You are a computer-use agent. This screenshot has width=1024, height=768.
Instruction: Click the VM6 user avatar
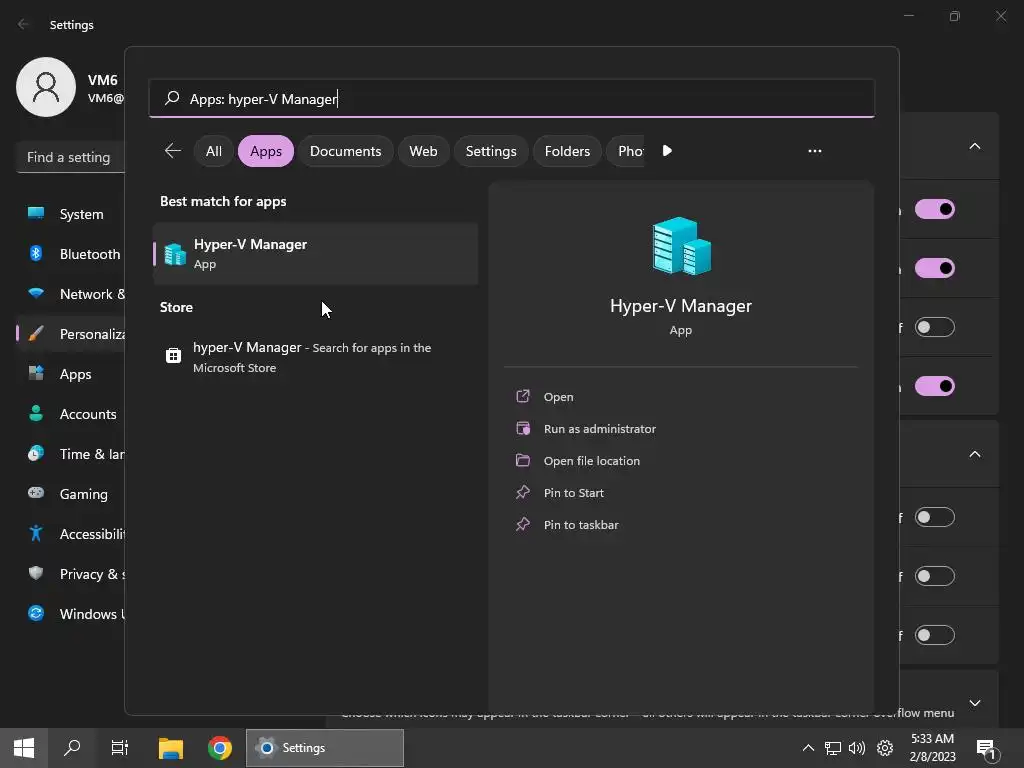pos(46,87)
